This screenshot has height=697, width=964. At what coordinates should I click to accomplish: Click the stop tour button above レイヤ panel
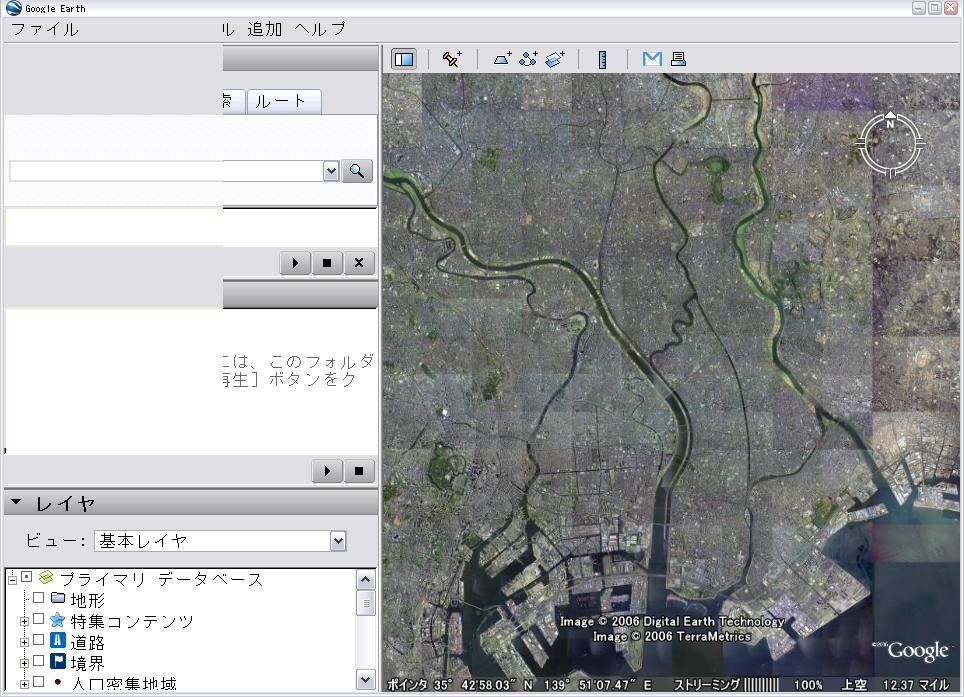click(359, 471)
